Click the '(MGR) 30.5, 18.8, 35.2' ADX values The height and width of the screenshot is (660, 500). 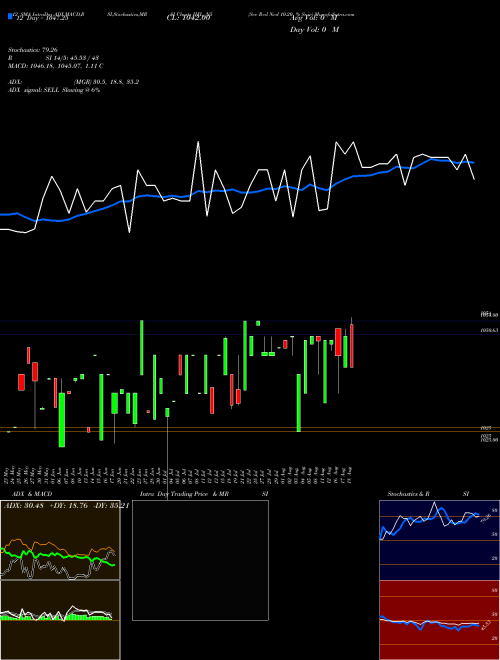[106, 82]
